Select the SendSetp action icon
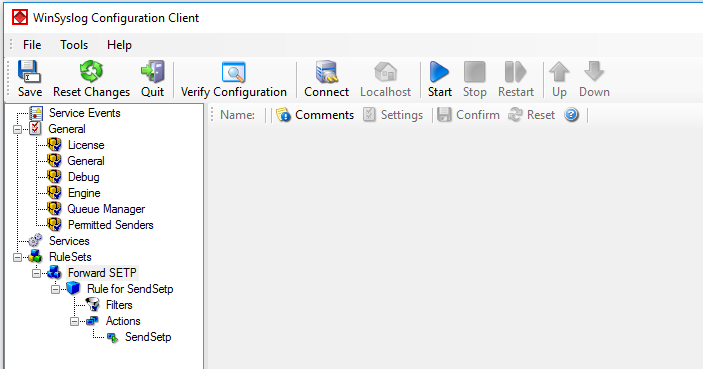 pos(113,338)
